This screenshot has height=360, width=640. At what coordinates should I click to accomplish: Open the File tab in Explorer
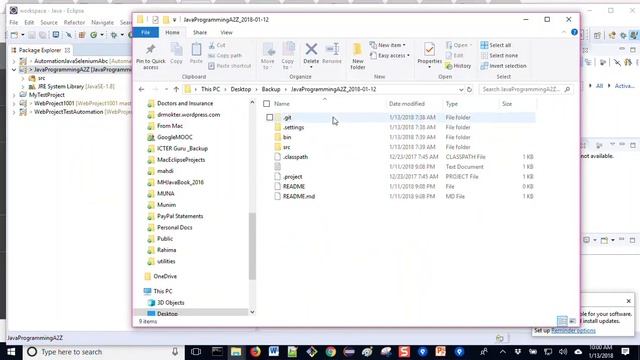146,32
